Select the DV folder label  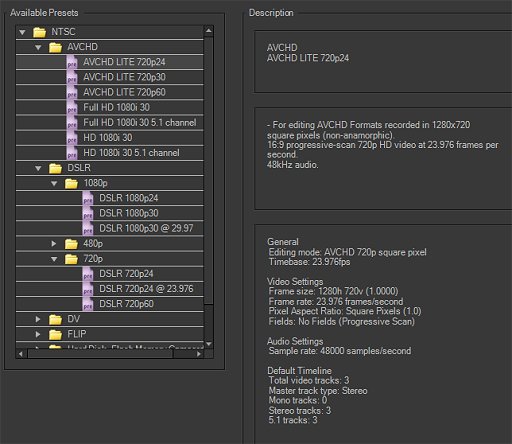tap(74, 319)
